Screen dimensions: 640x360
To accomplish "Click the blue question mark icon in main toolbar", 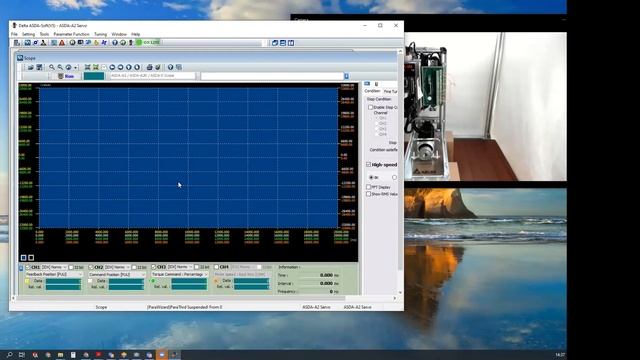I will [115, 42].
